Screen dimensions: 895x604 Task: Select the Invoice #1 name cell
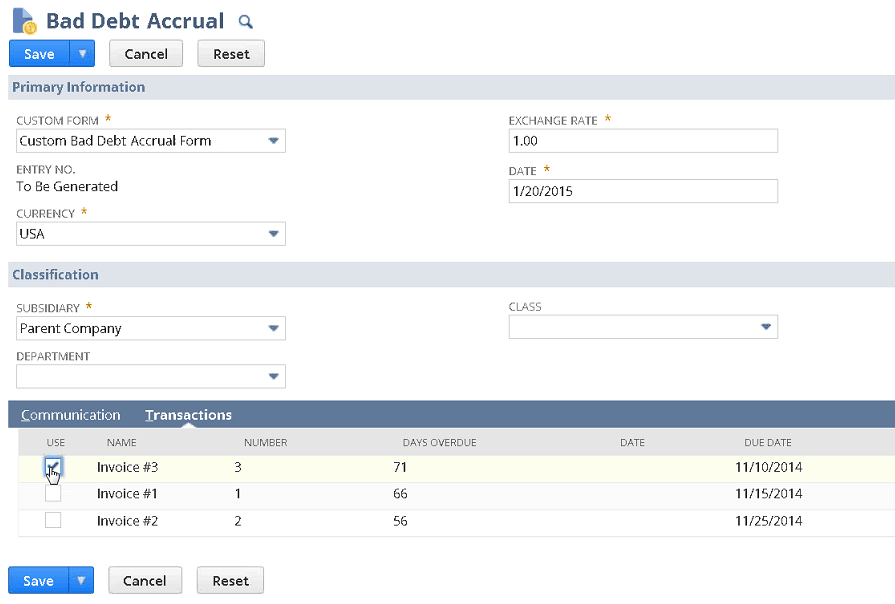tap(127, 494)
